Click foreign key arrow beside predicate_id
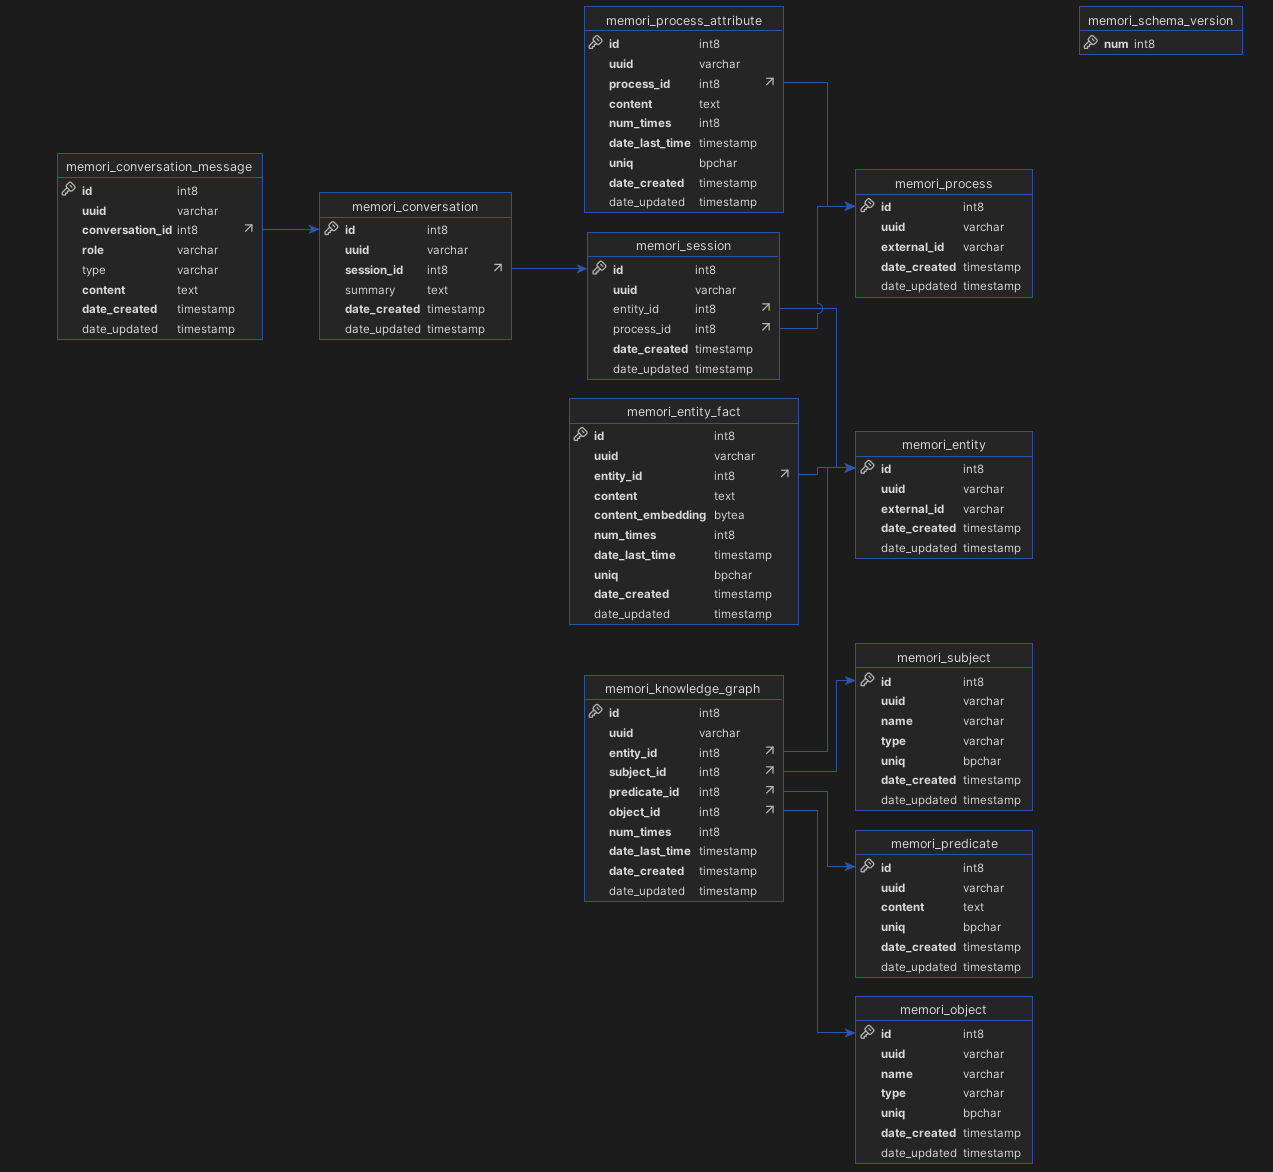1273x1172 pixels. coord(770,790)
